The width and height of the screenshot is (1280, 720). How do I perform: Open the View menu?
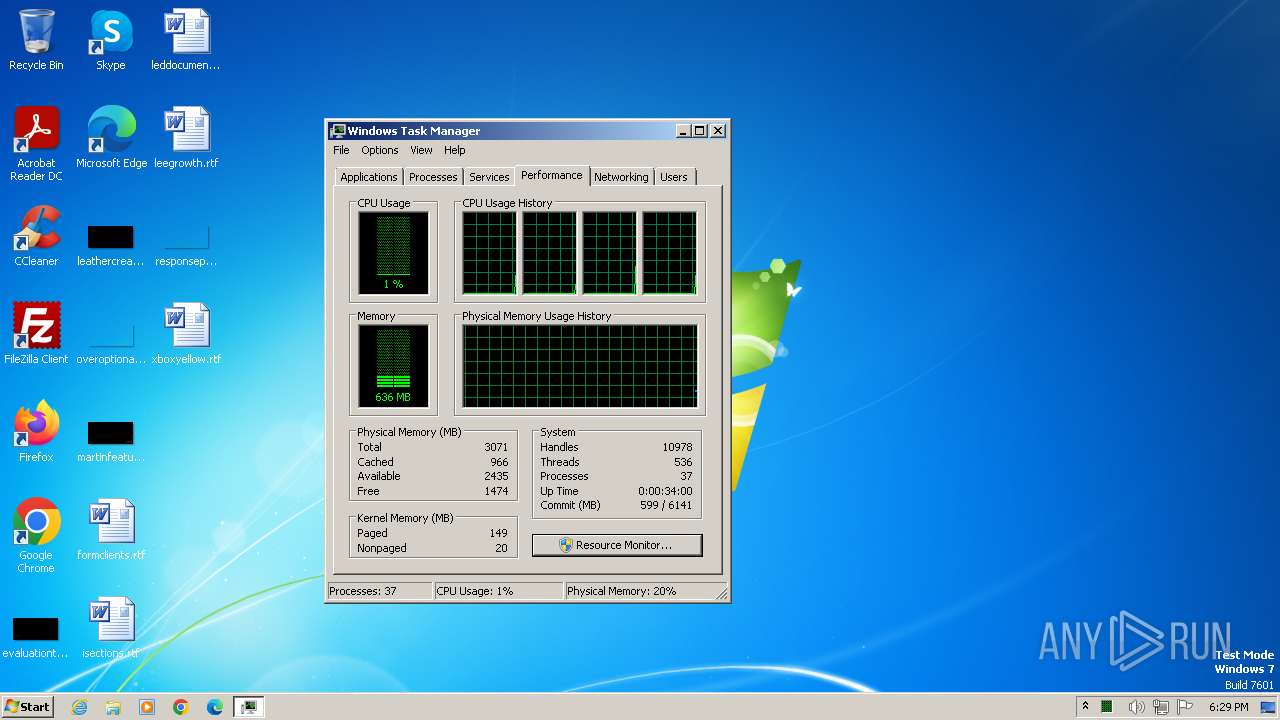point(421,150)
